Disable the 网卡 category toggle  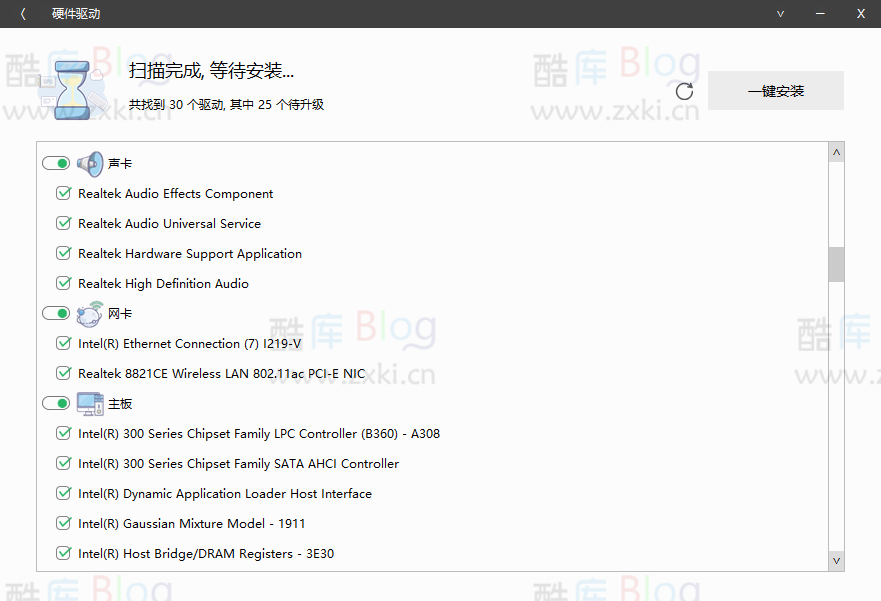pyautogui.click(x=55, y=312)
